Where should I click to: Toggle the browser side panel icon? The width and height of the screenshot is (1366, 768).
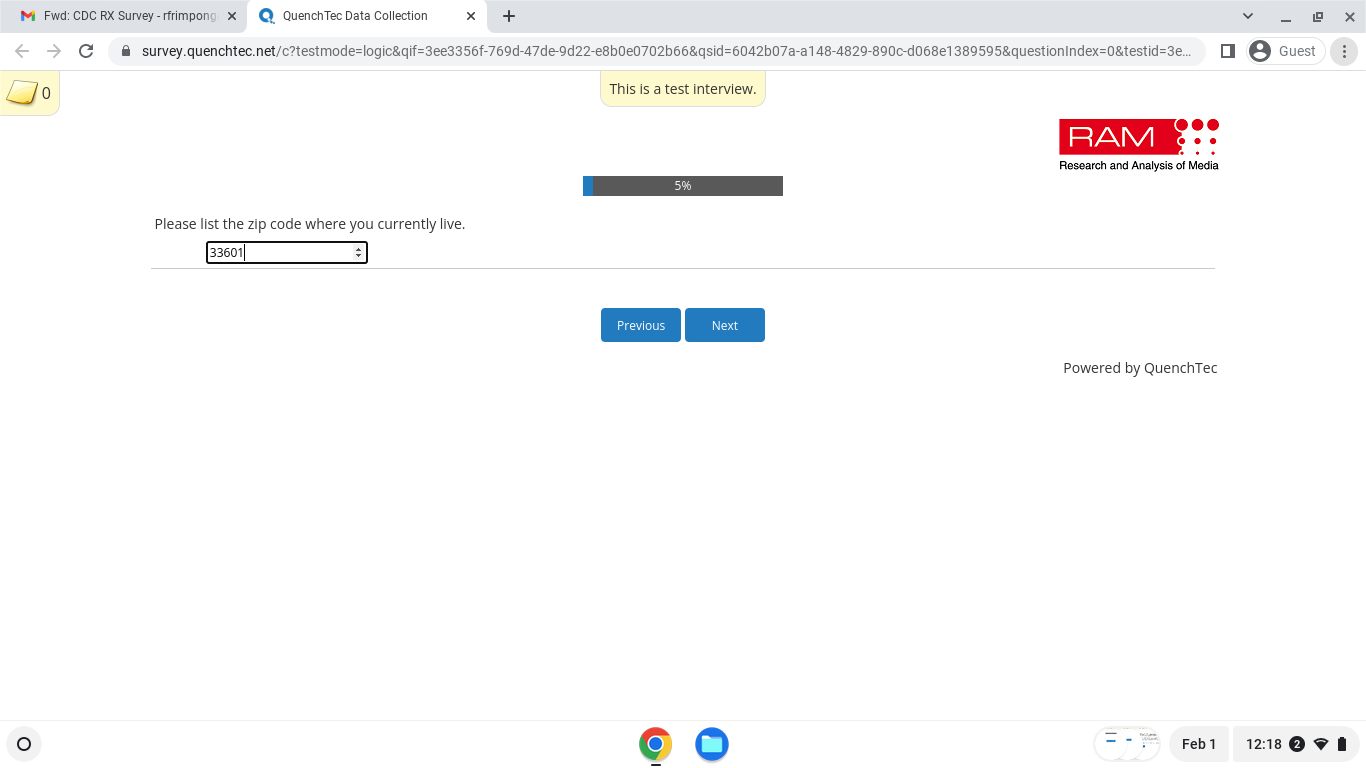point(1228,51)
